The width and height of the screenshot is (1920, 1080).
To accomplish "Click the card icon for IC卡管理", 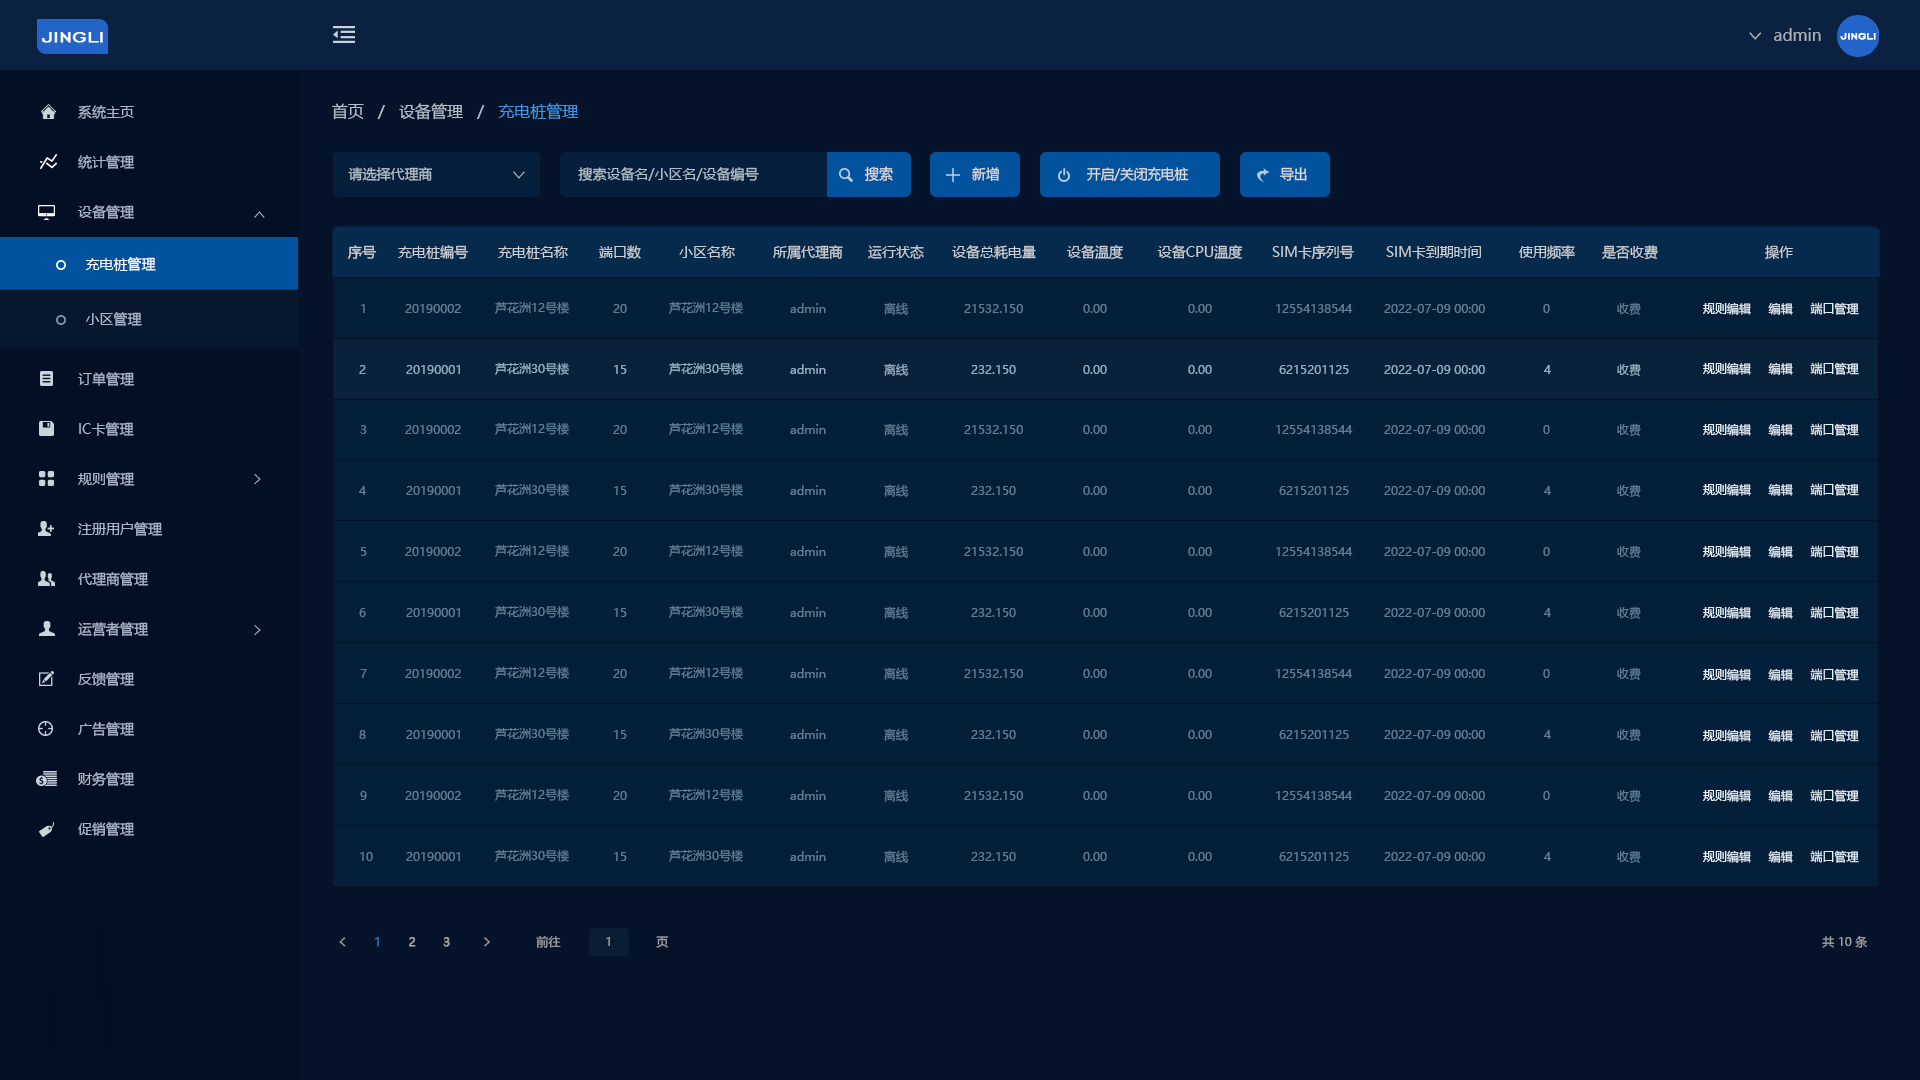I will pos(46,429).
